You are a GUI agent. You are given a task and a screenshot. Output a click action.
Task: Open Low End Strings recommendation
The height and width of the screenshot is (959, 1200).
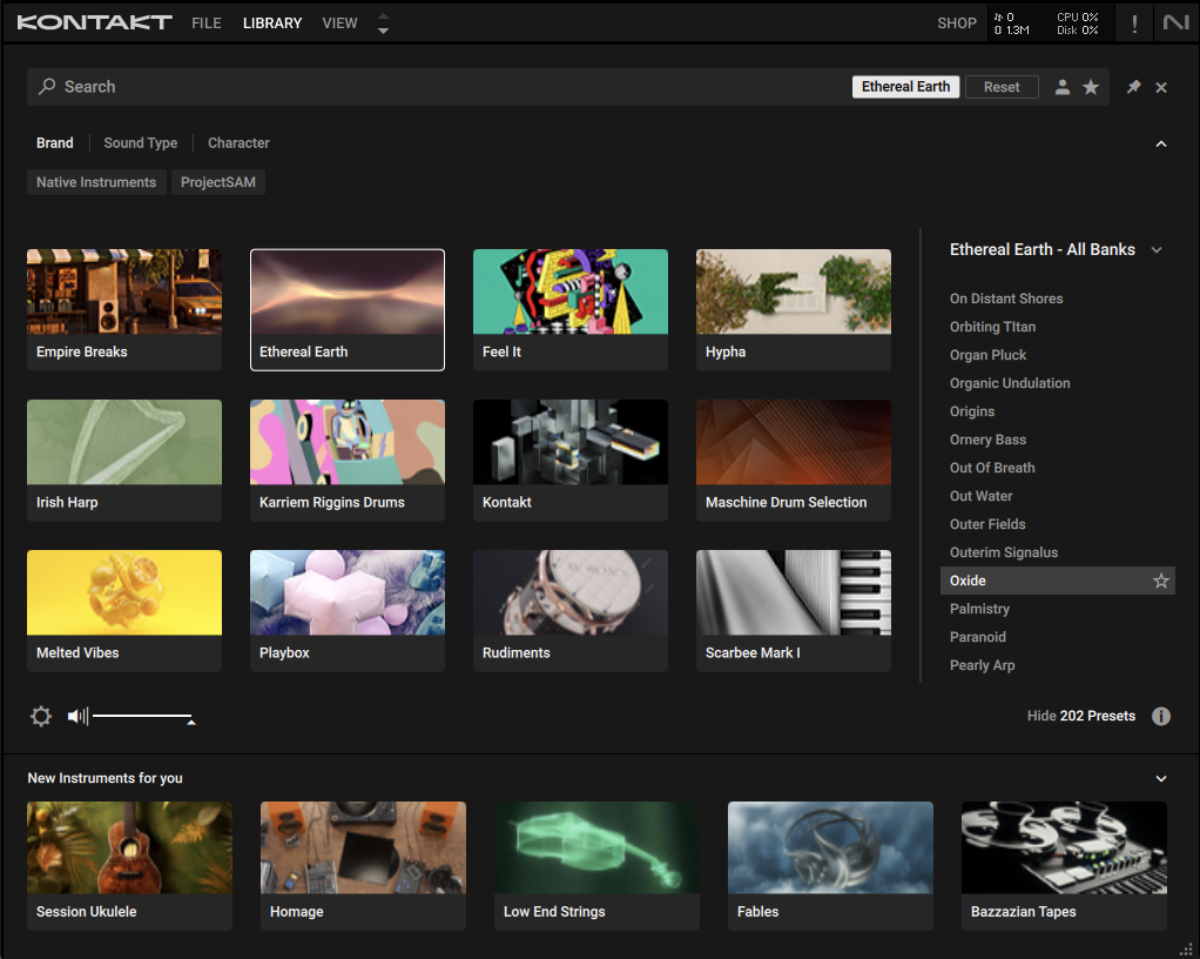coord(597,866)
